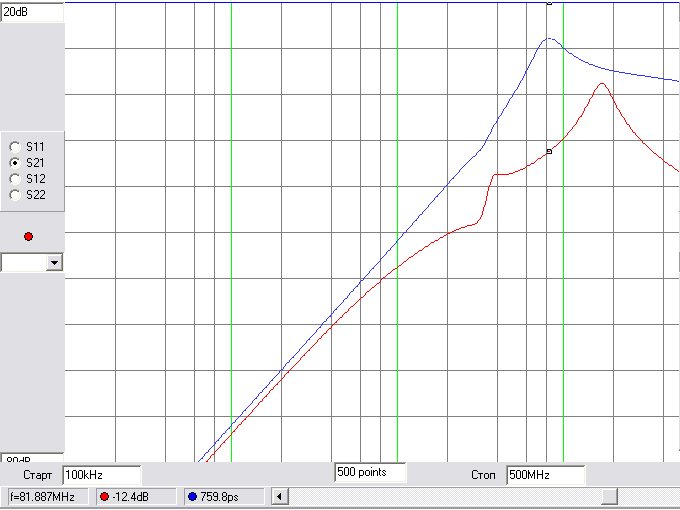Image resolution: width=680 pixels, height=510 pixels.
Task: Click the horizontal scrollbar thumb
Action: 609,496
